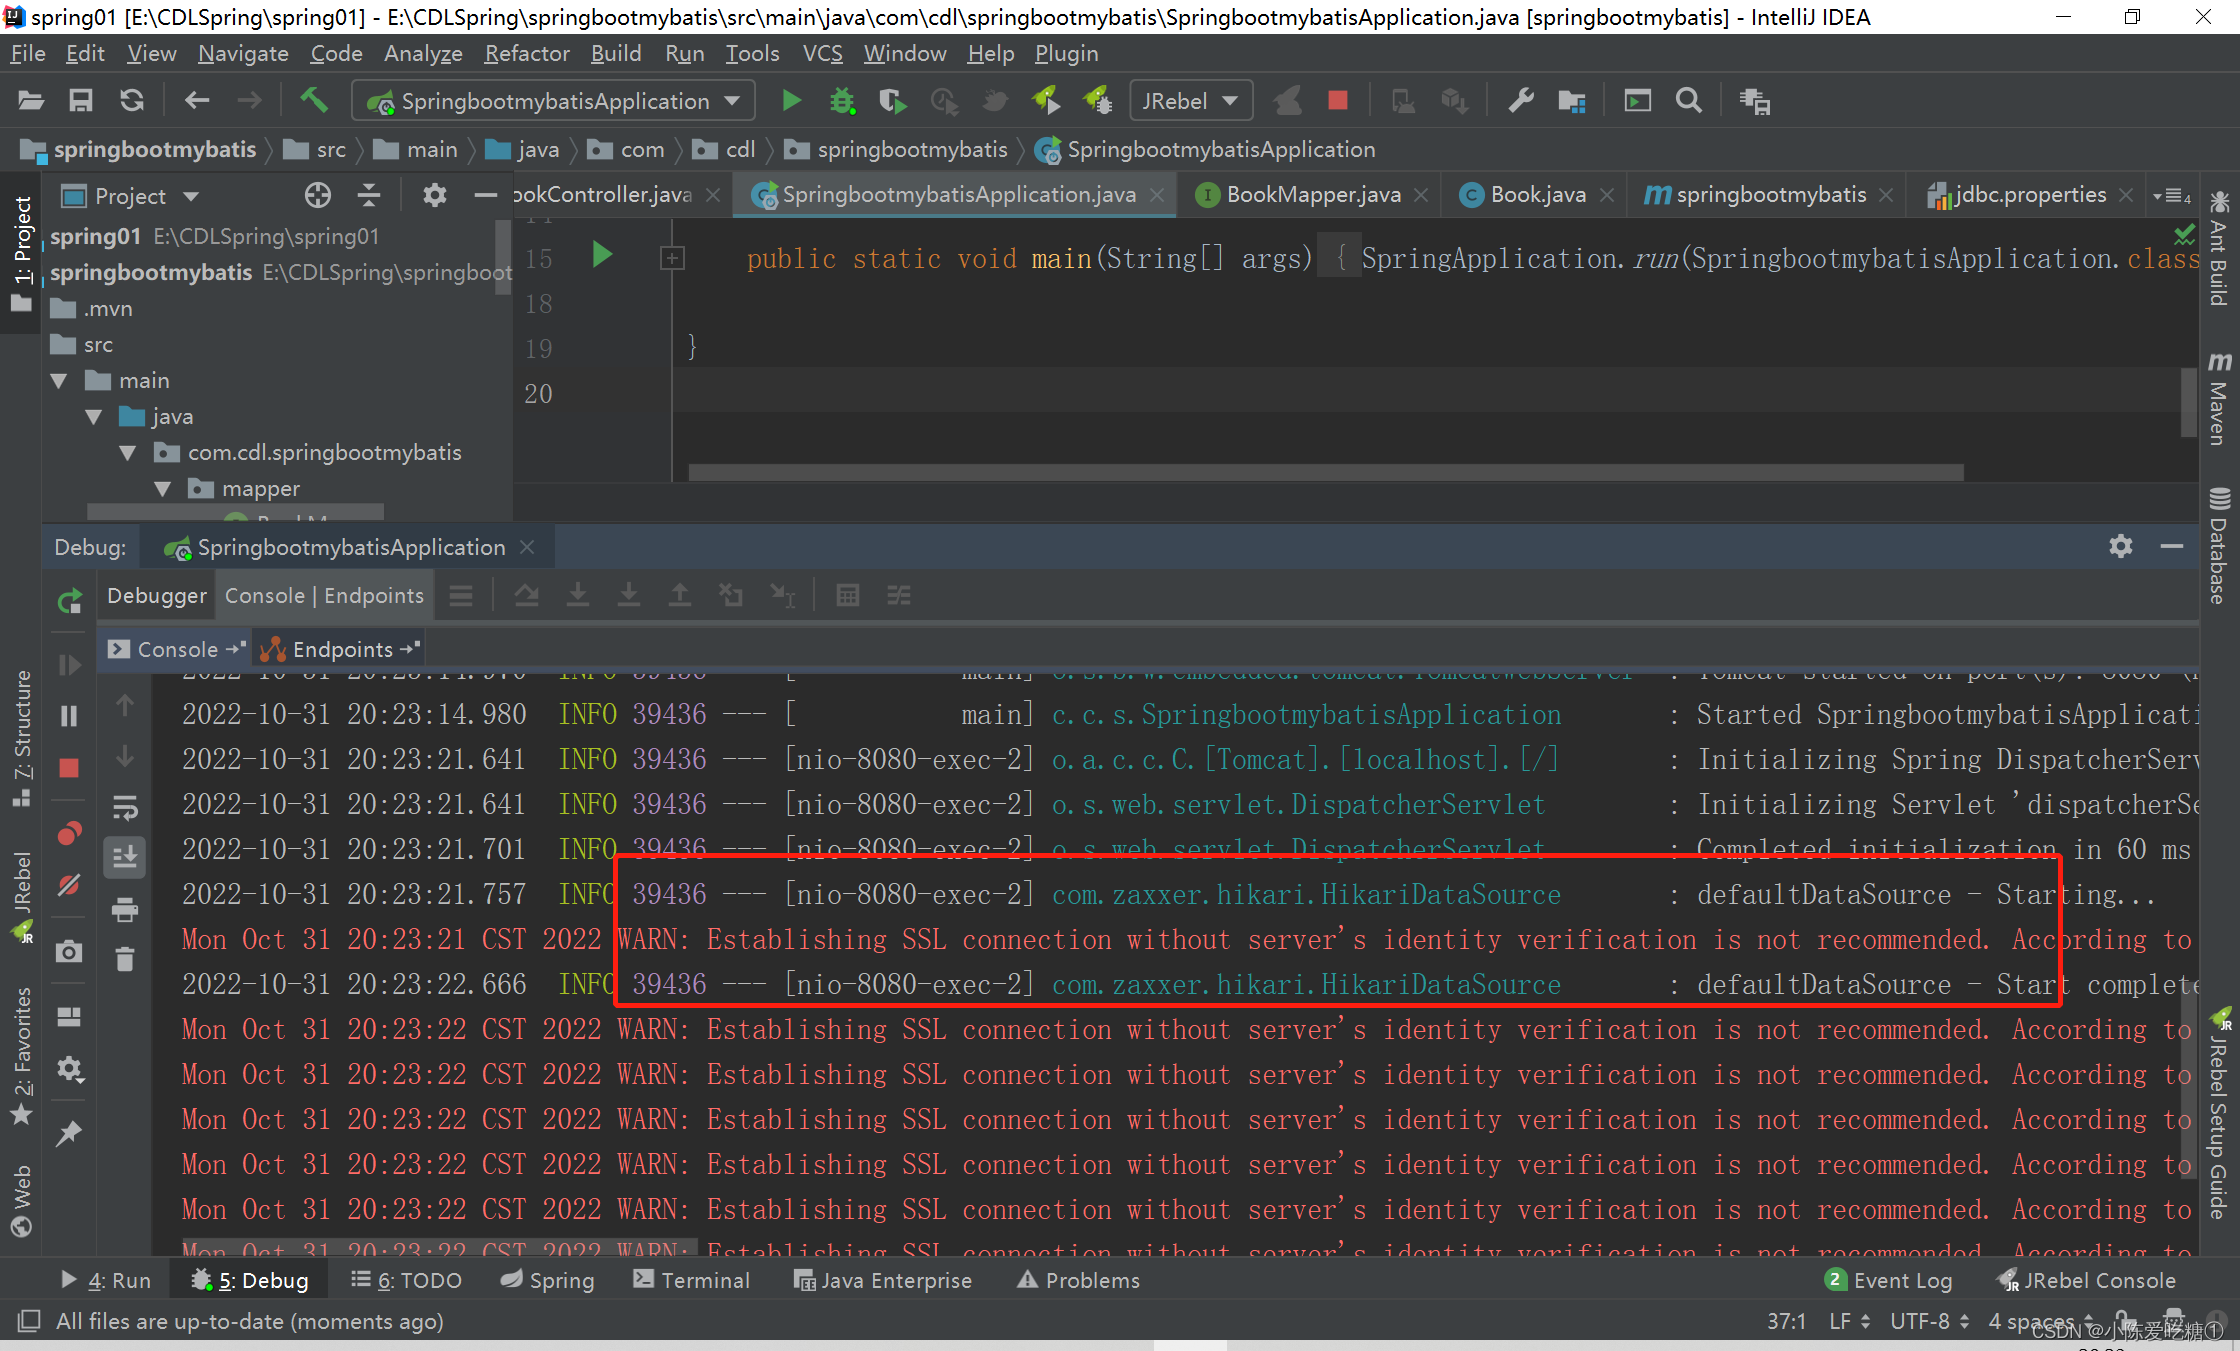Open the JRebel dropdown in toolbar
This screenshot has width=2240, height=1351.
1190,101
